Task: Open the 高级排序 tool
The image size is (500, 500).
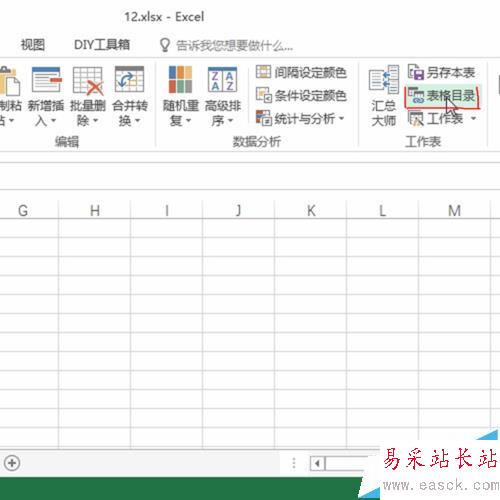Action: click(222, 96)
